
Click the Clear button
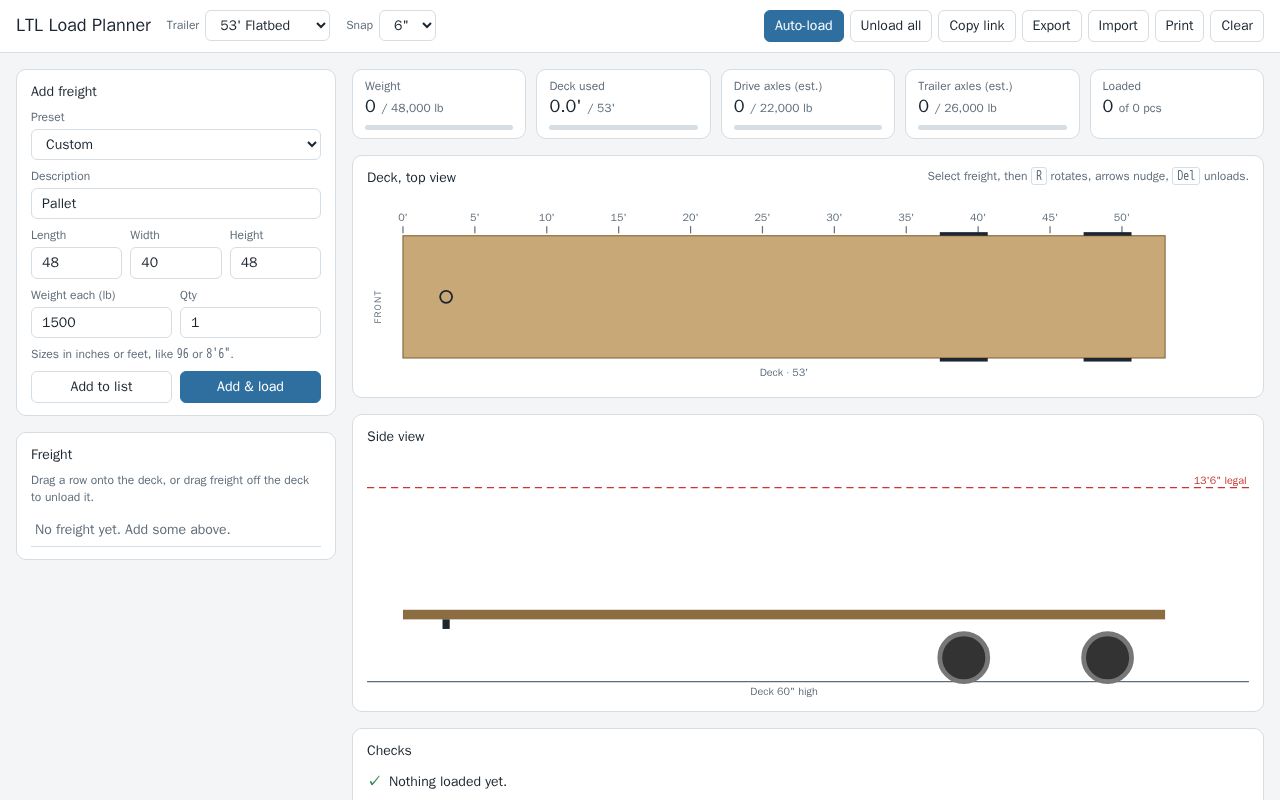click(1237, 26)
